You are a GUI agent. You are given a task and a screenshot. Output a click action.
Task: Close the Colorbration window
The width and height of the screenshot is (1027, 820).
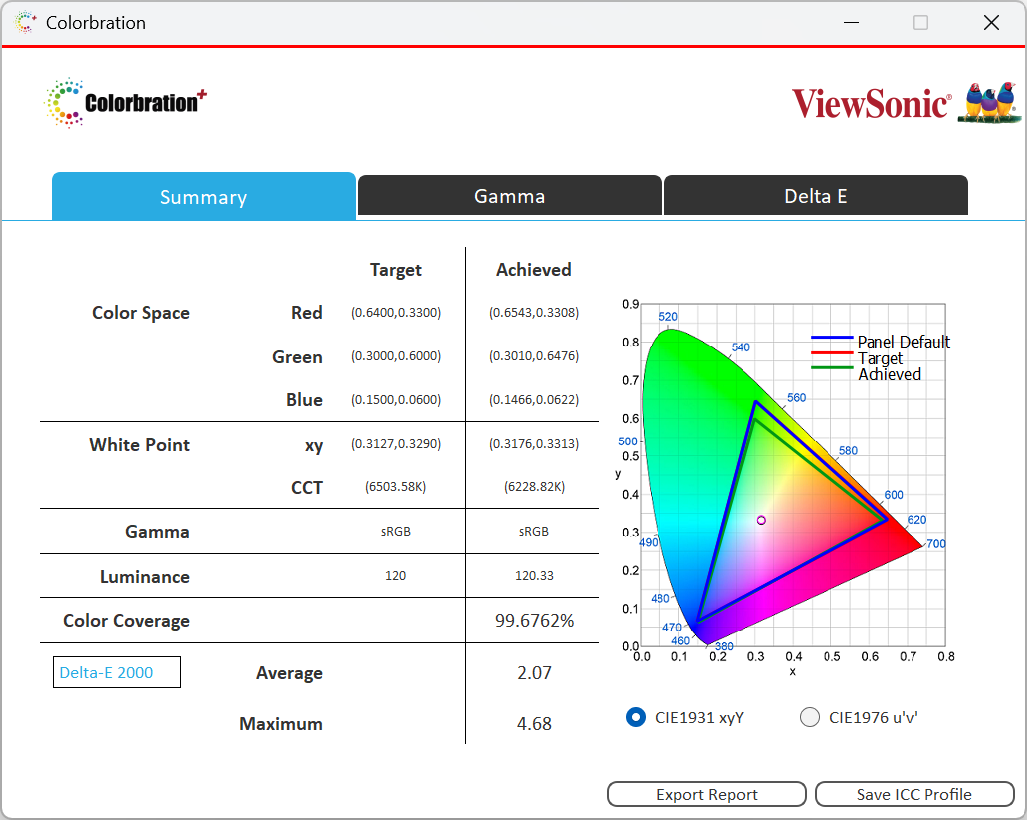pos(991,22)
